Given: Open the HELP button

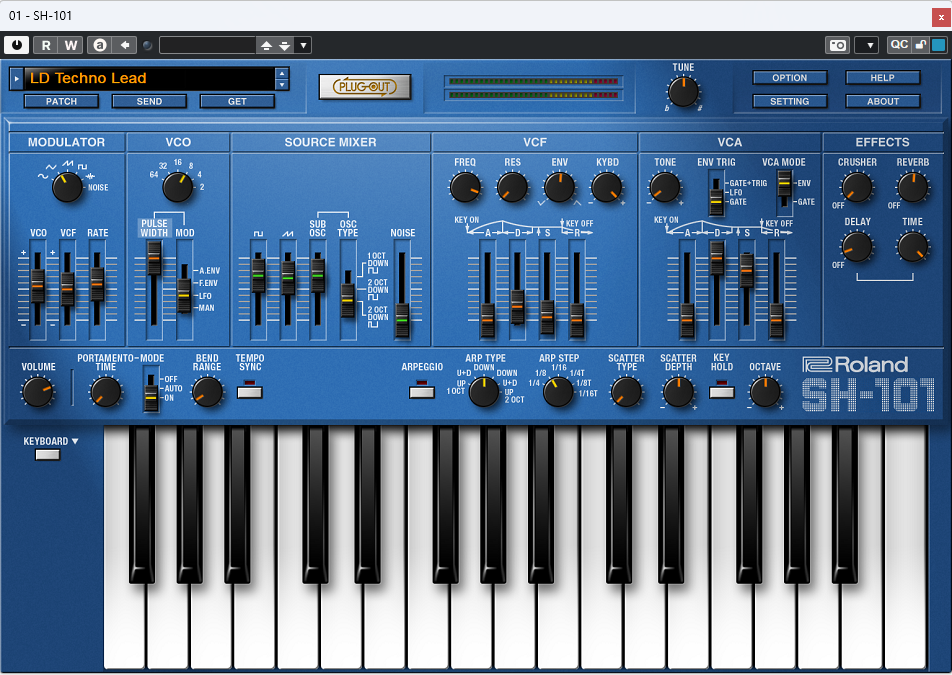Looking at the screenshot, I should pos(883,78).
